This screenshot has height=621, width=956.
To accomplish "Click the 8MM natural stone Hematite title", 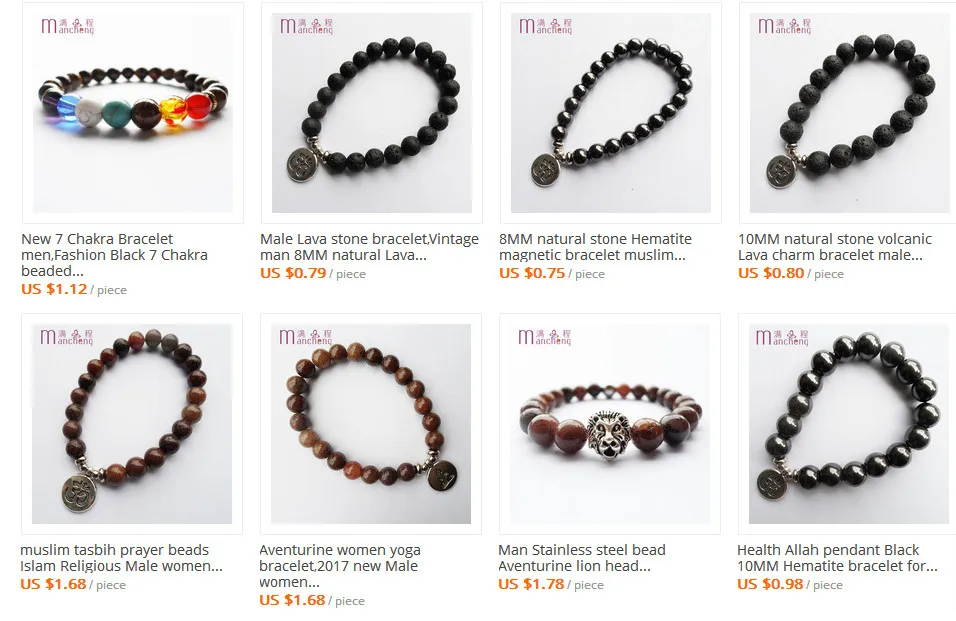I will point(596,247).
